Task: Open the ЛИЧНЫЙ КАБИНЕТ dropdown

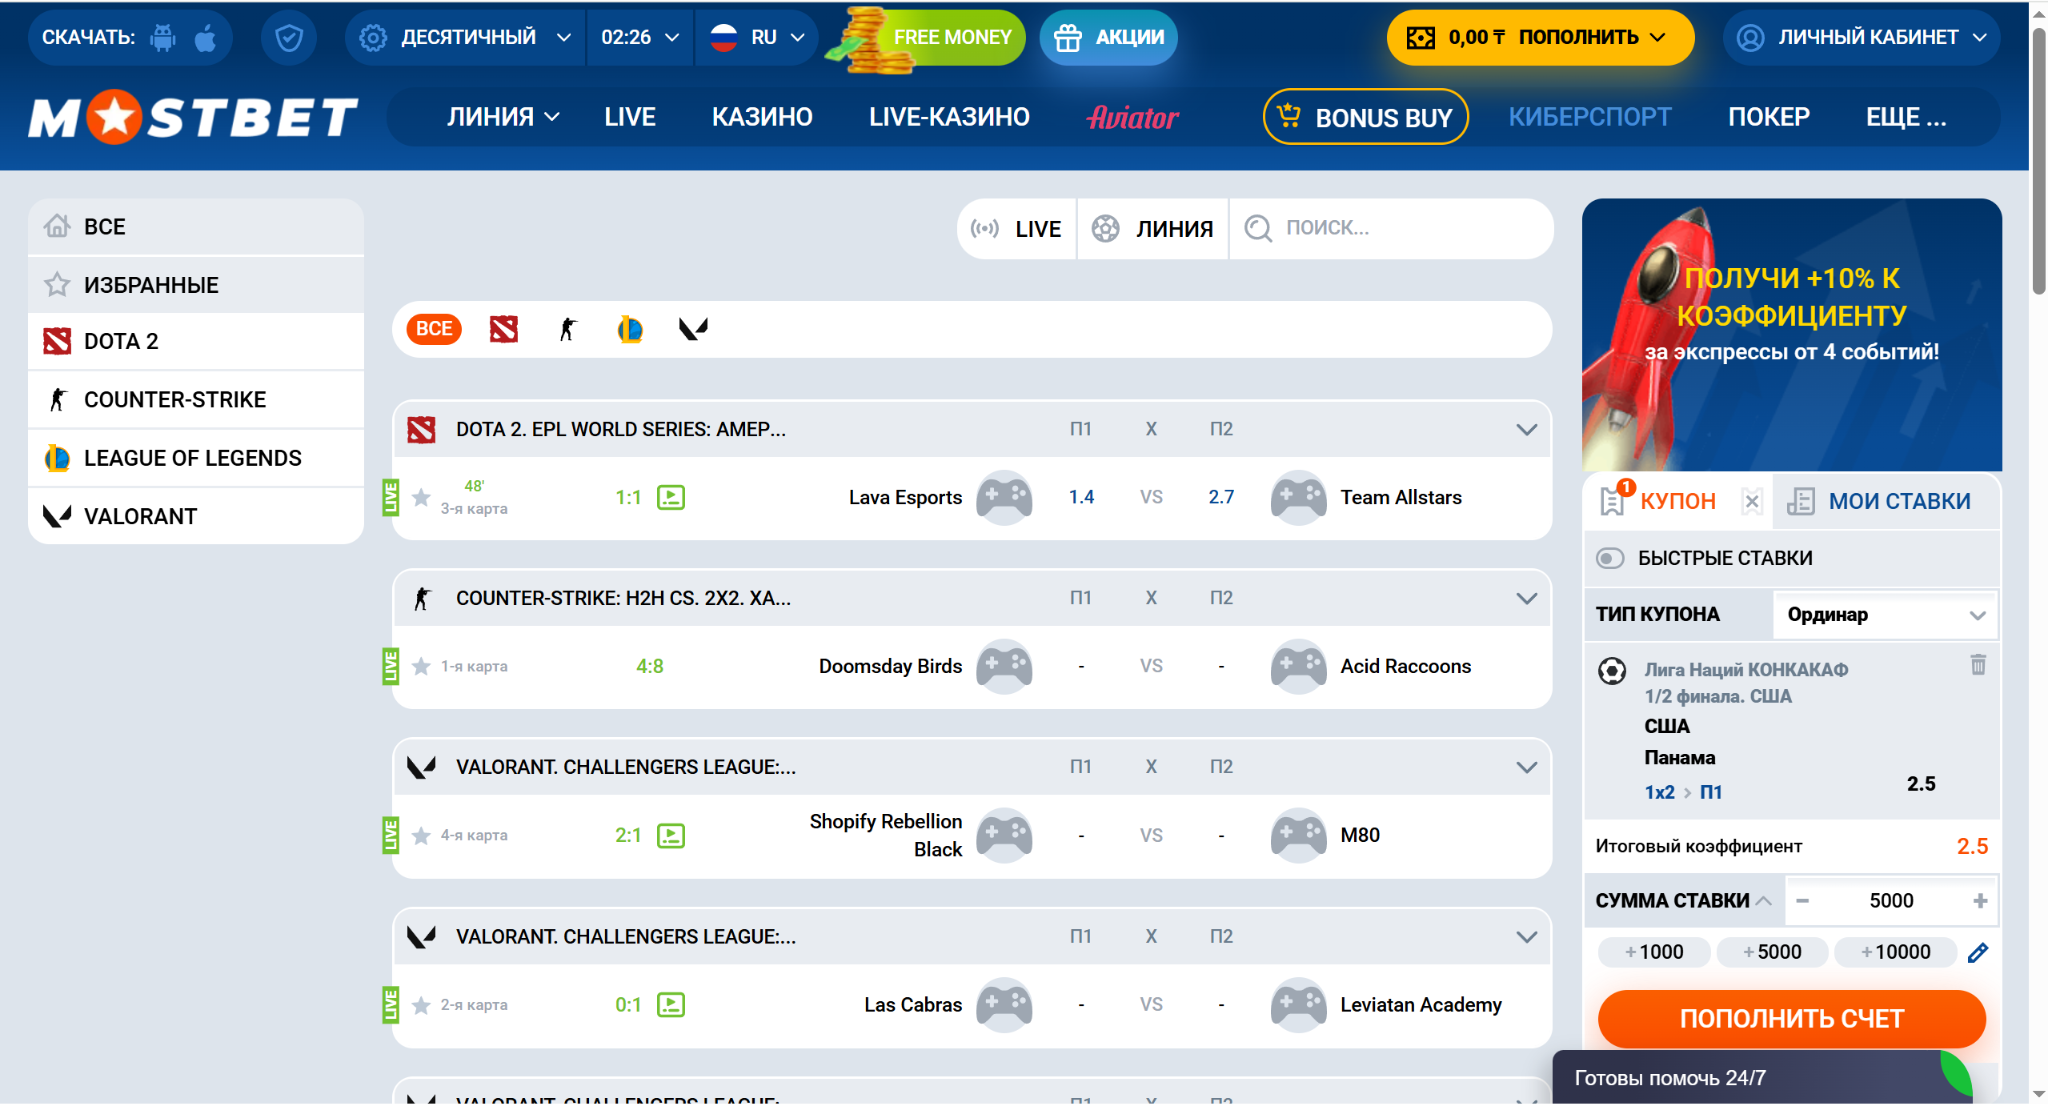Action: (x=1862, y=38)
